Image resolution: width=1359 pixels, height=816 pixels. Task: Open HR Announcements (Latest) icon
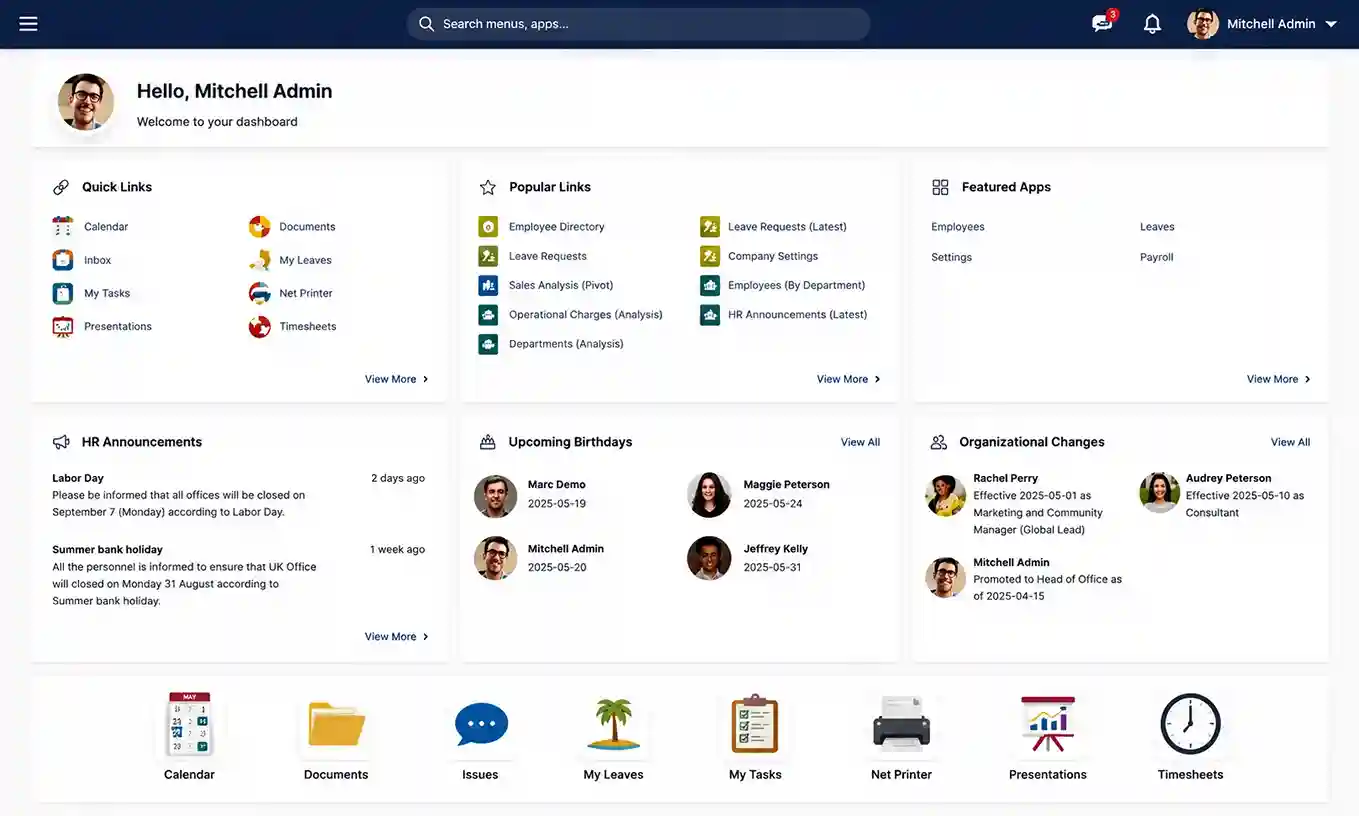pos(710,314)
